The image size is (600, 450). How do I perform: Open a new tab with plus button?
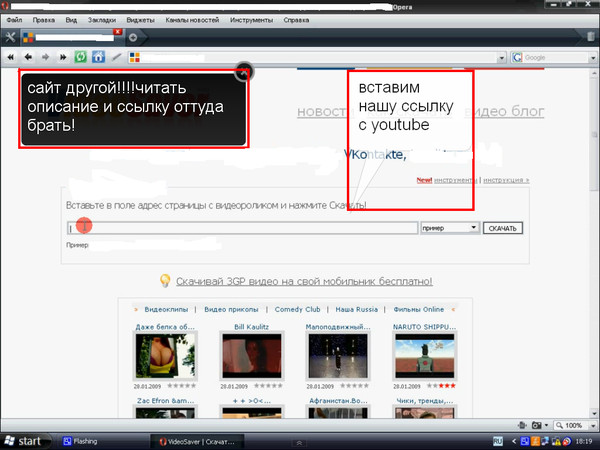click(x=133, y=38)
